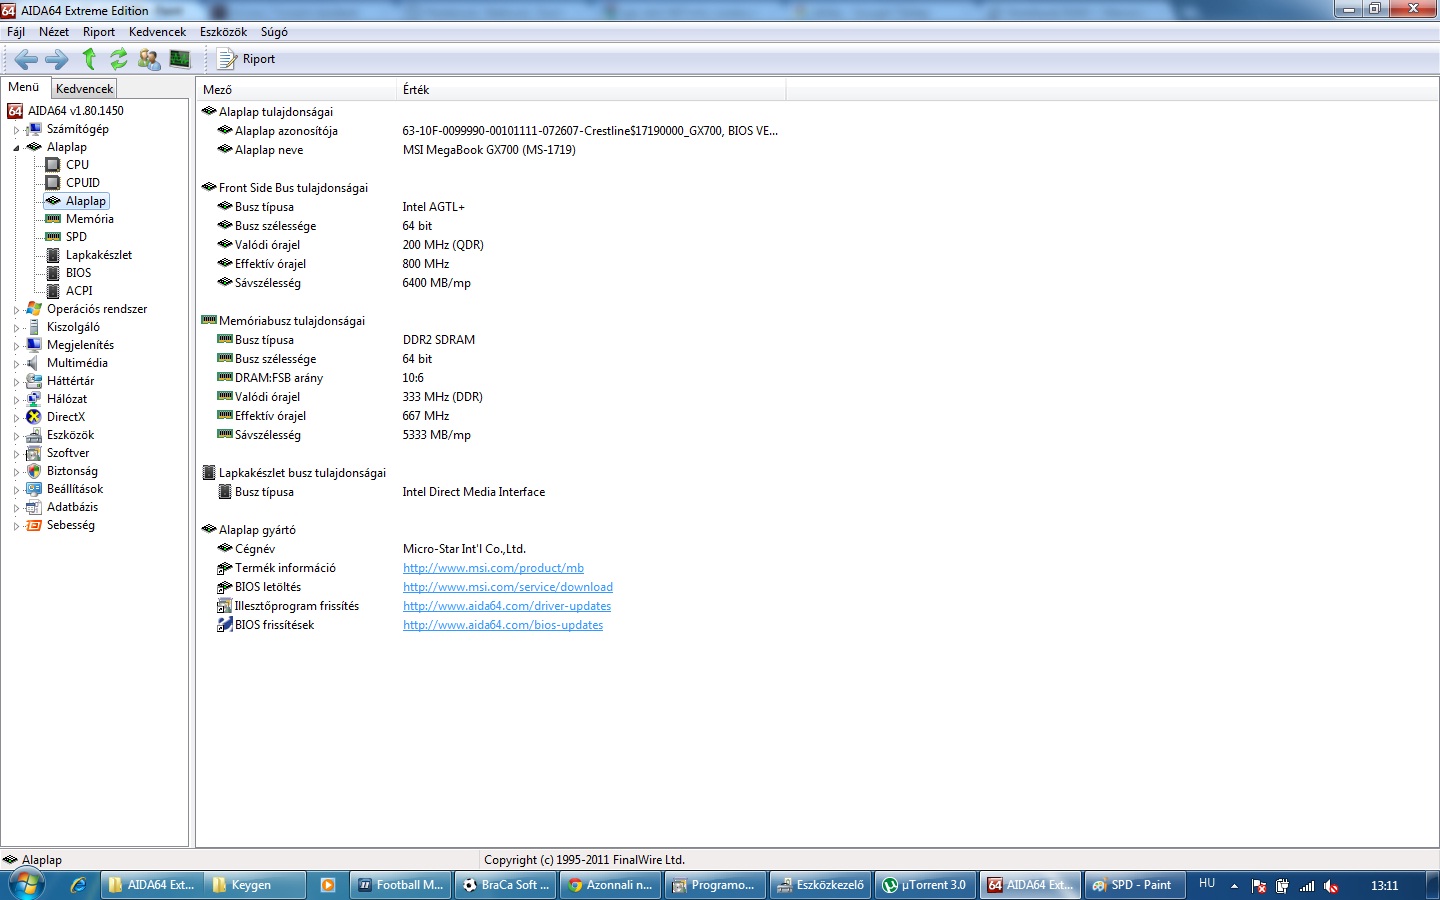
Task: Open the Nézet menu
Action: tap(54, 32)
